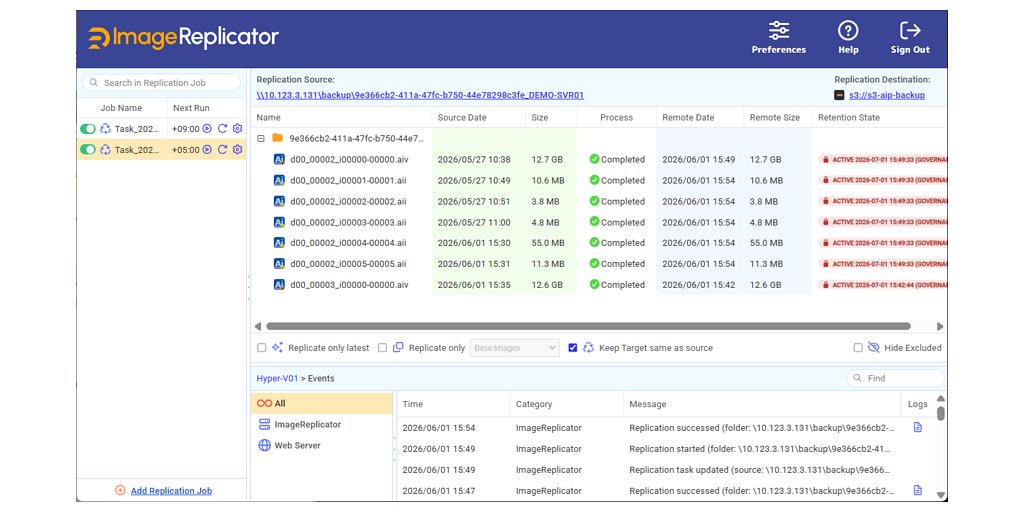Click the ImageReplicator logo
This screenshot has width=1024, height=512.
tap(184, 38)
